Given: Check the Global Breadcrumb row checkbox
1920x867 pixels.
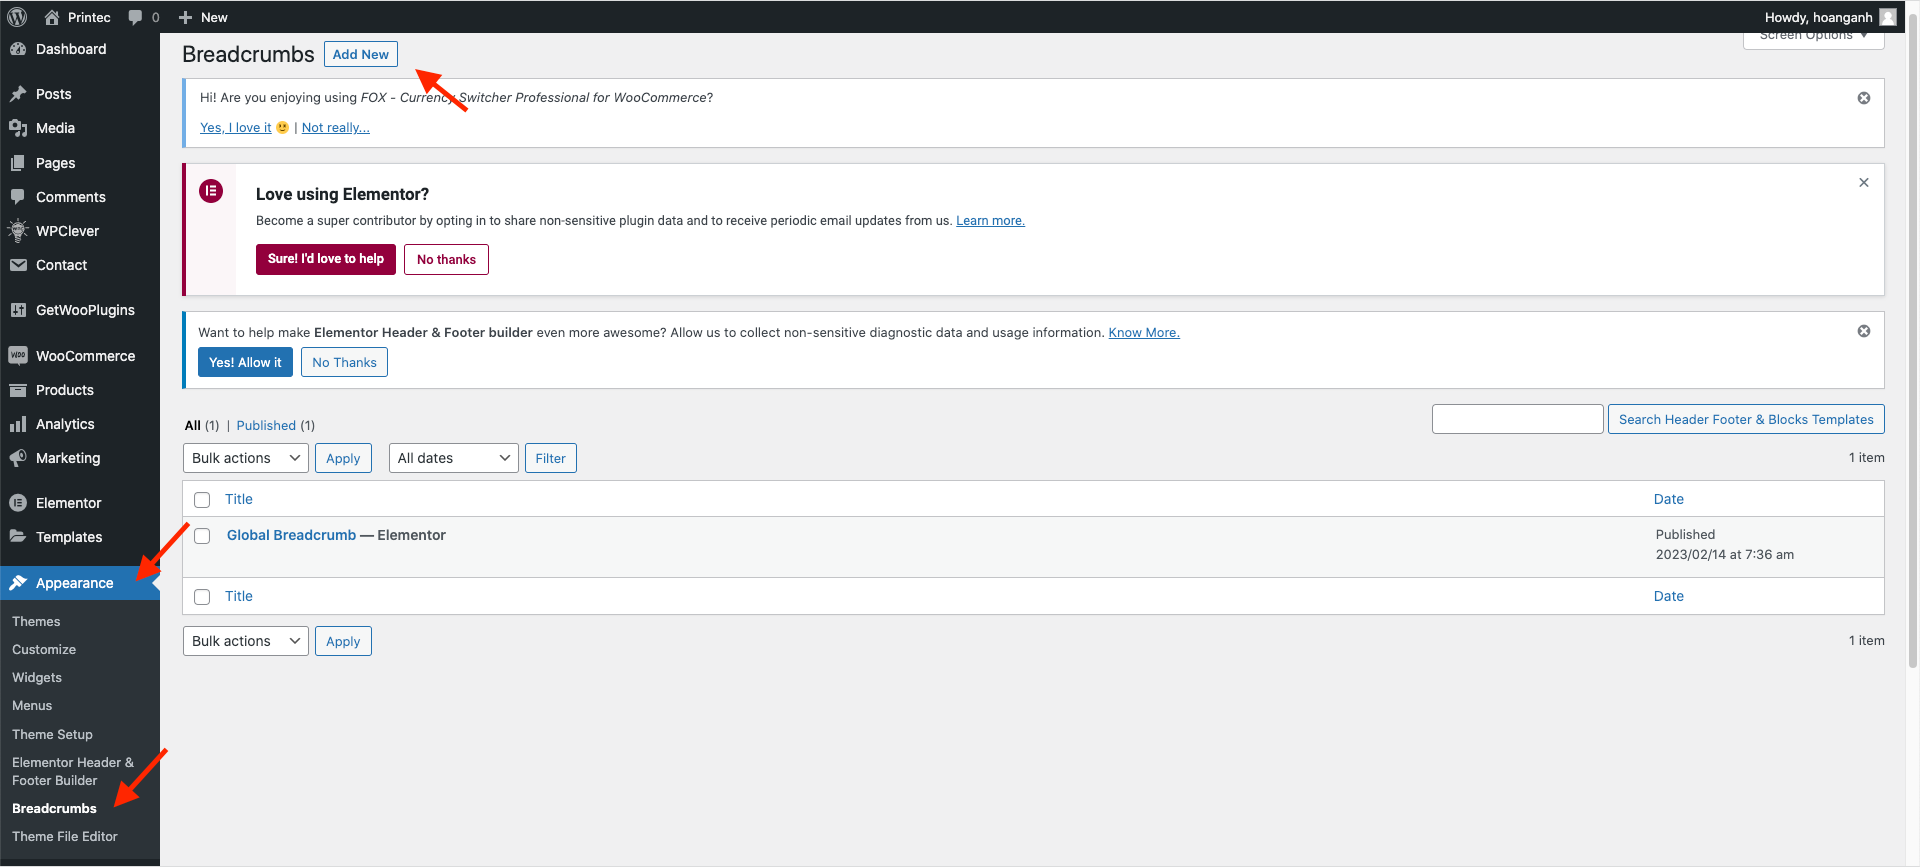Looking at the screenshot, I should (x=202, y=536).
